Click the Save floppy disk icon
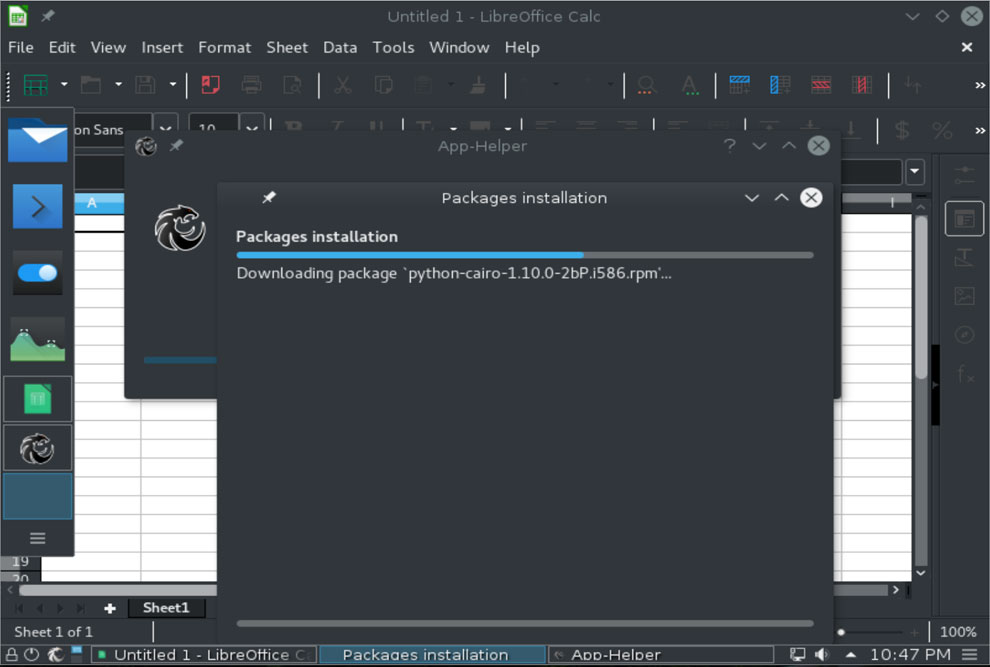Screen dimensions: 990x667 [x=145, y=85]
